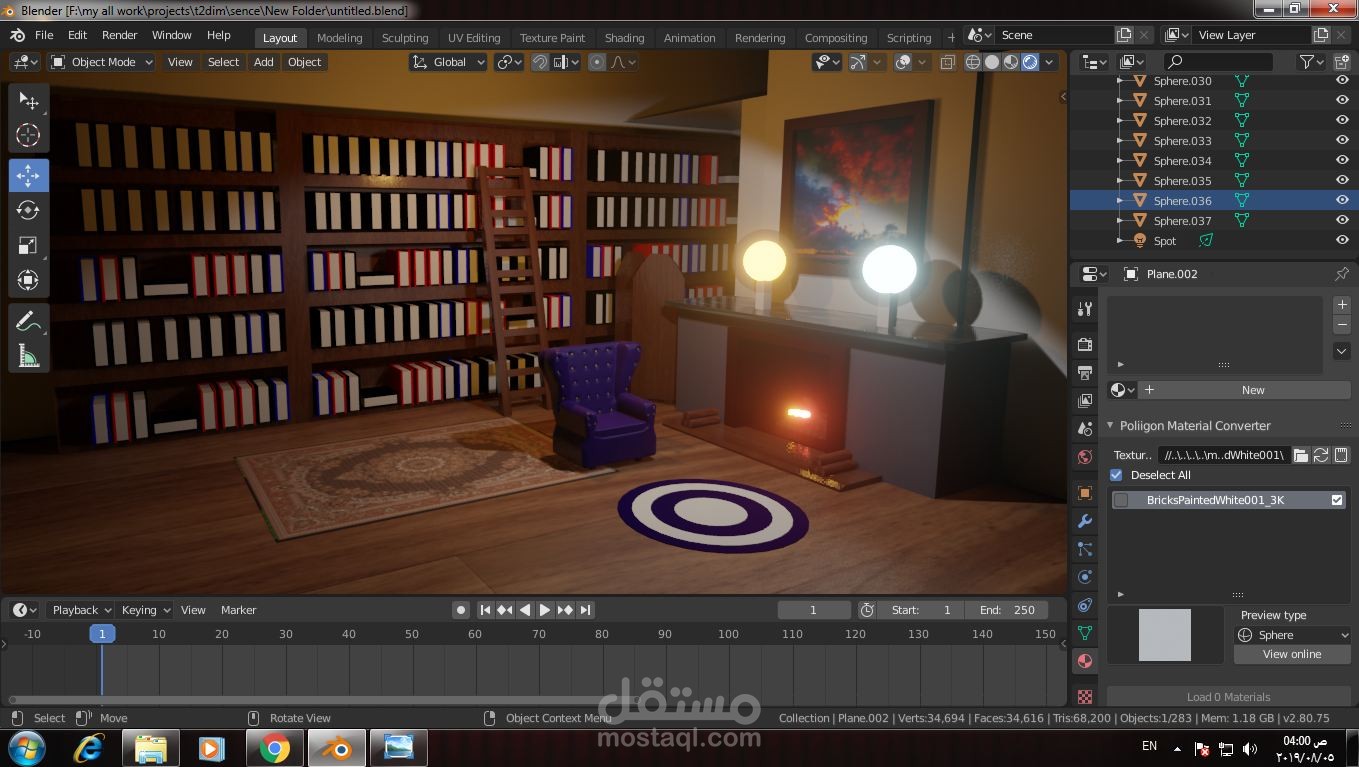Switch to the Shading workspace tab
Image resolution: width=1359 pixels, height=767 pixels.
point(624,38)
